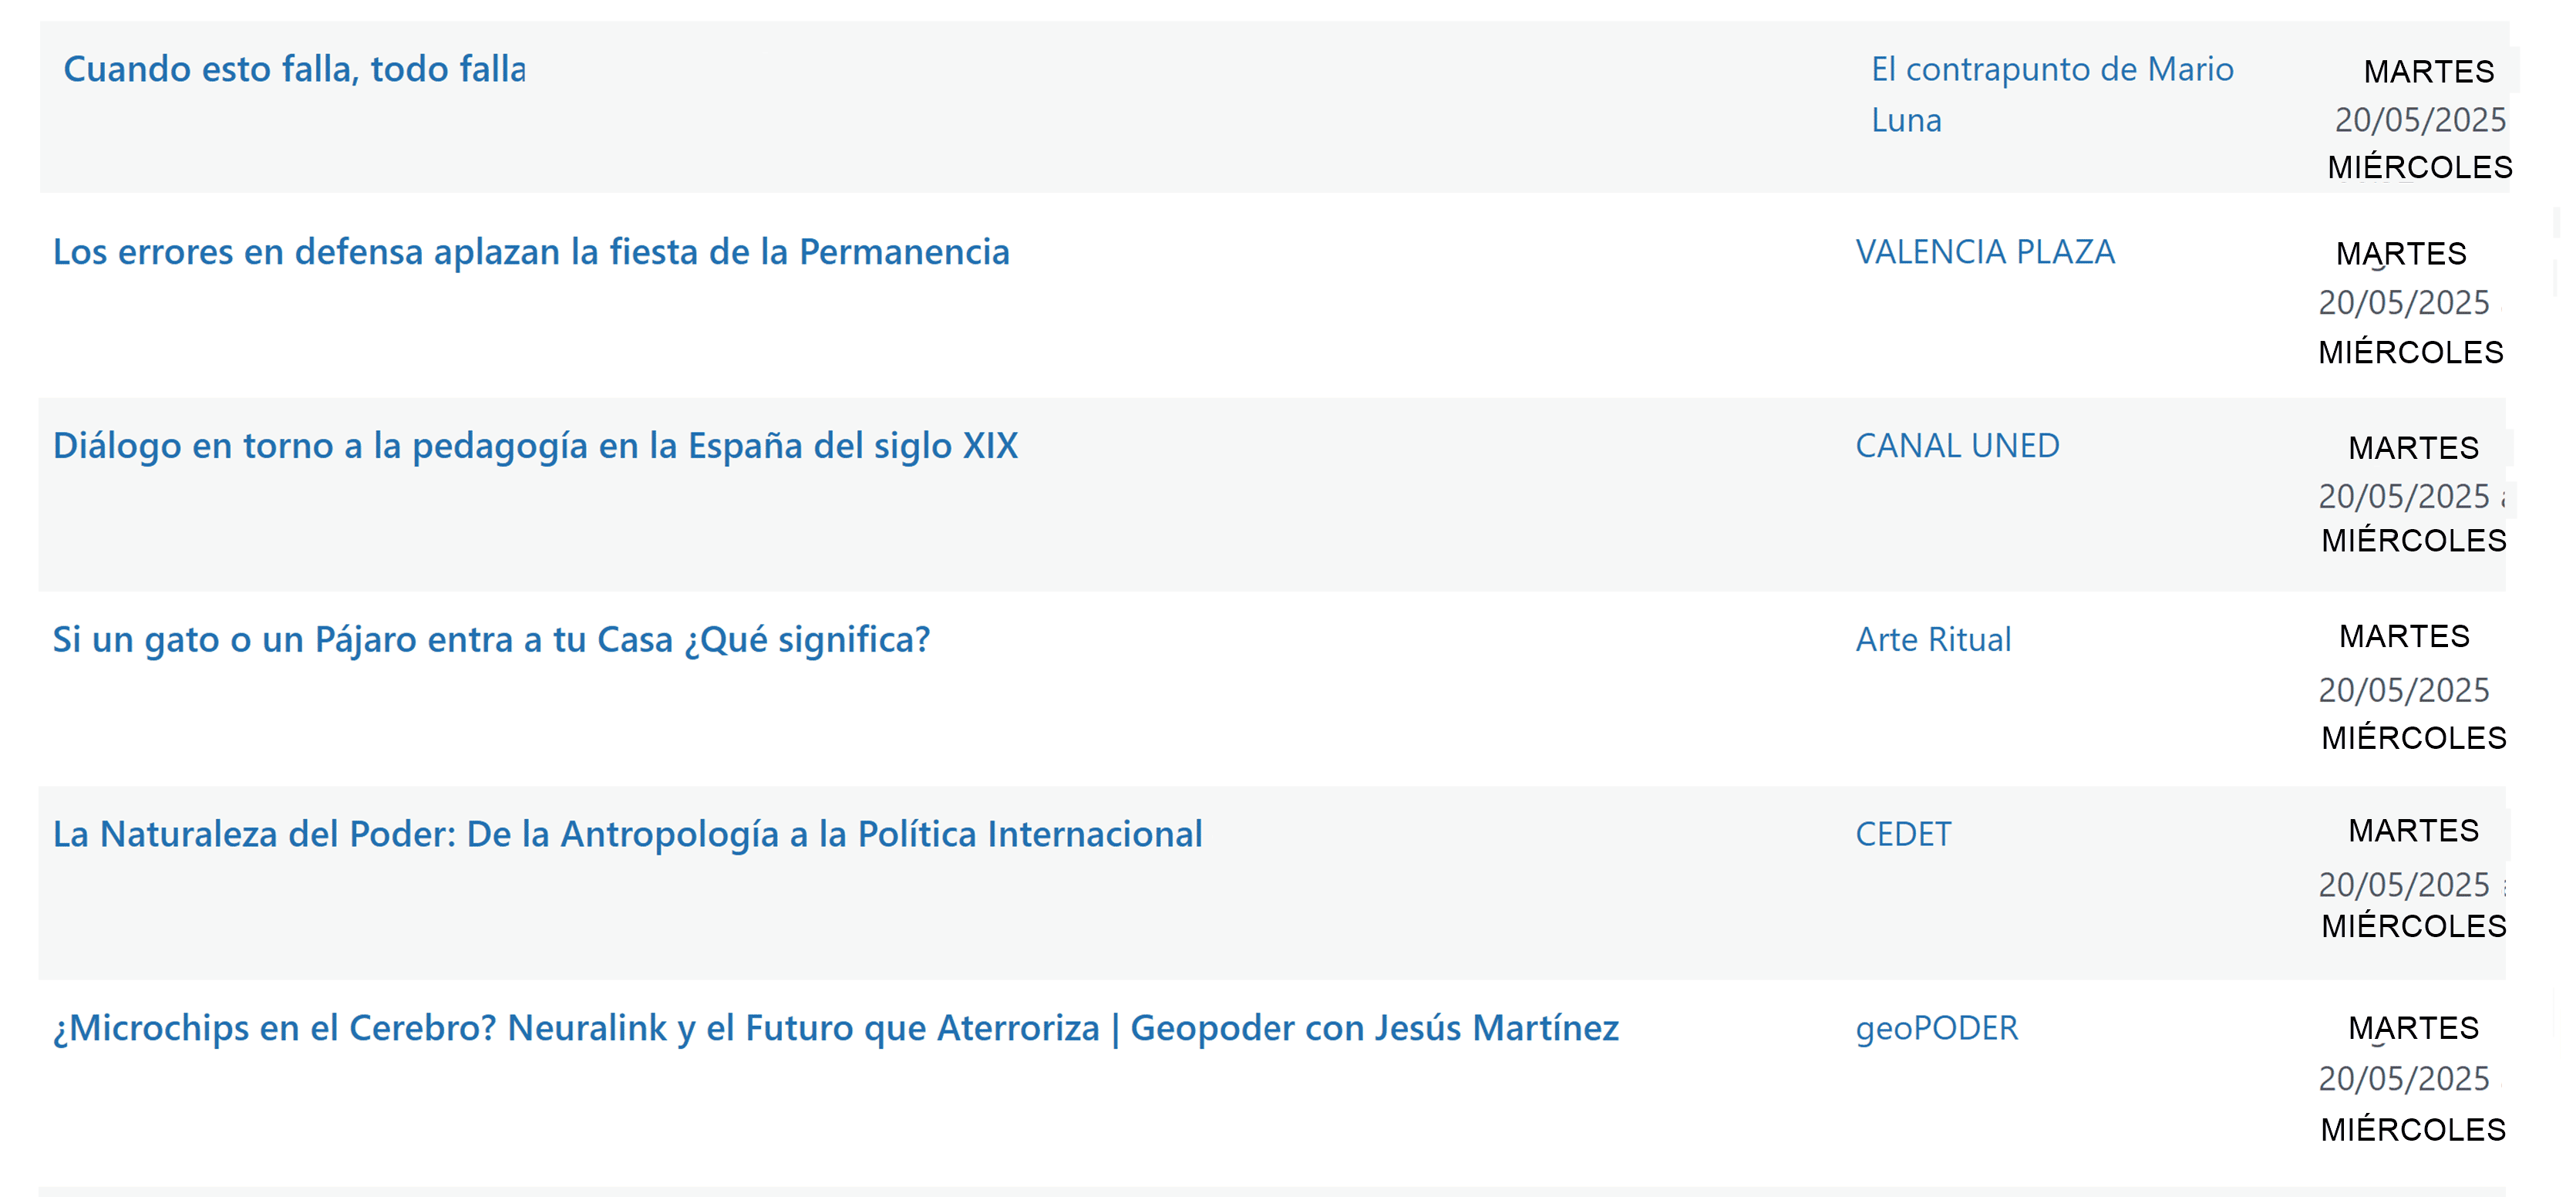Viewport: 2576px width, 1197px height.
Task: Click the MARTES label in geoPODER row
Action: tap(2413, 1028)
